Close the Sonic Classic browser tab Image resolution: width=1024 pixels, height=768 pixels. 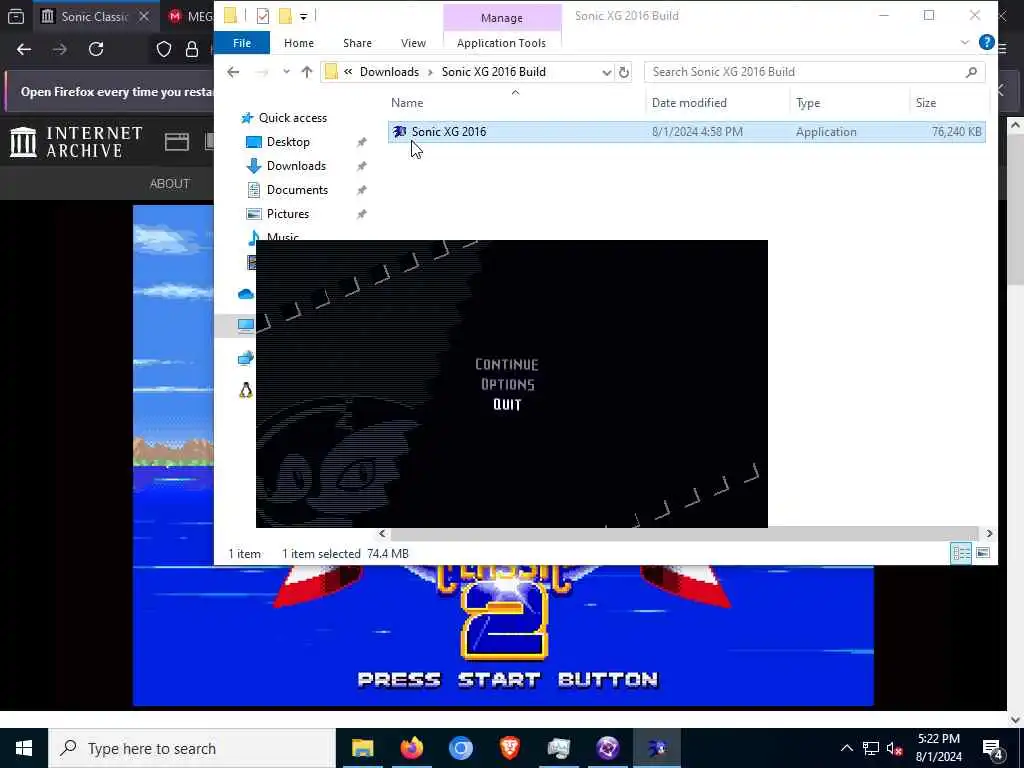point(144,16)
